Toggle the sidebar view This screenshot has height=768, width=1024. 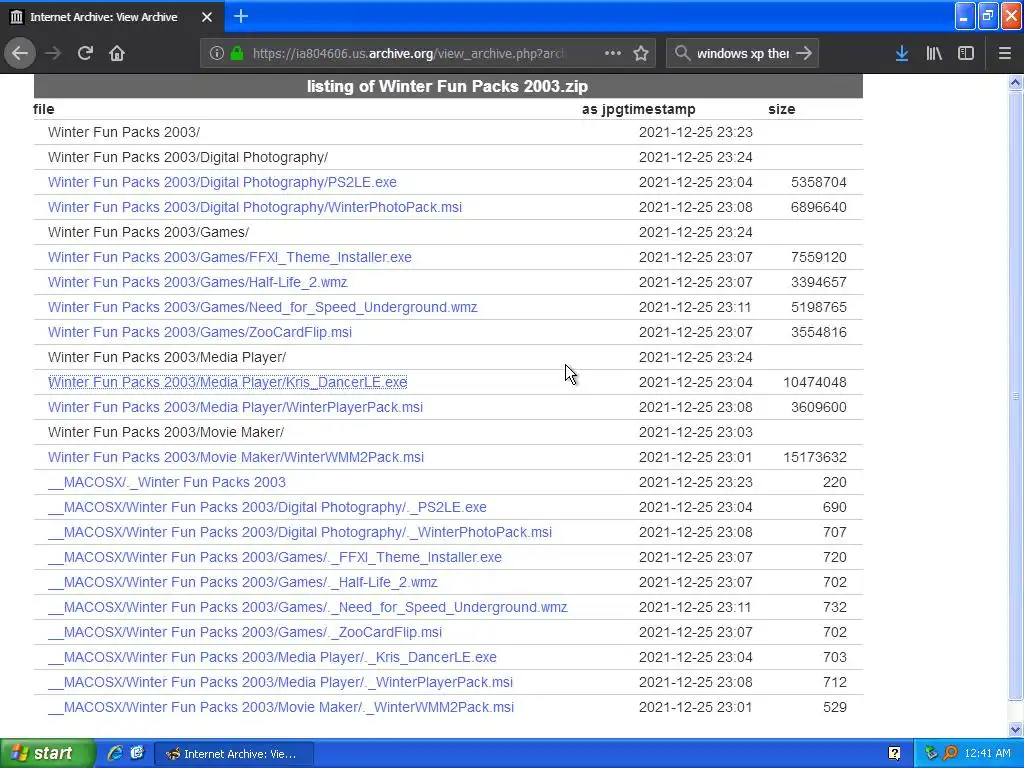pyautogui.click(x=966, y=53)
